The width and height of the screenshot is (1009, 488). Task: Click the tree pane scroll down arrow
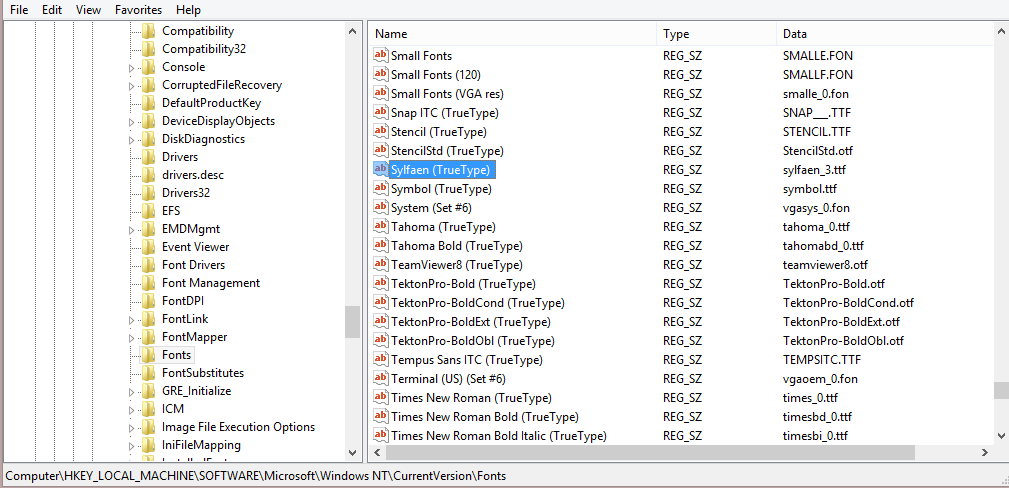pyautogui.click(x=353, y=453)
